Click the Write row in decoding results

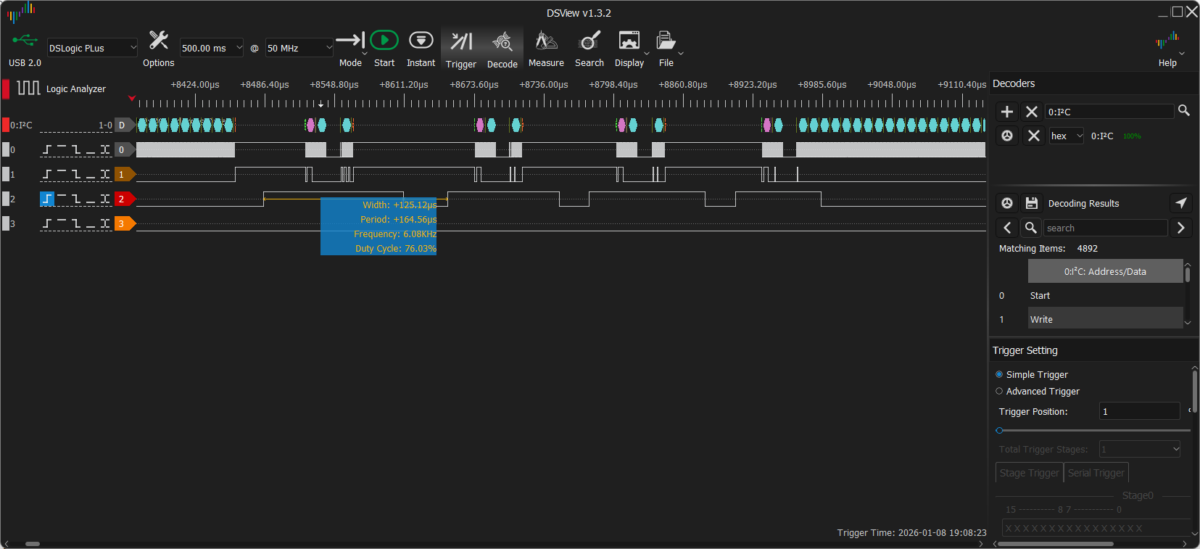click(x=1100, y=319)
